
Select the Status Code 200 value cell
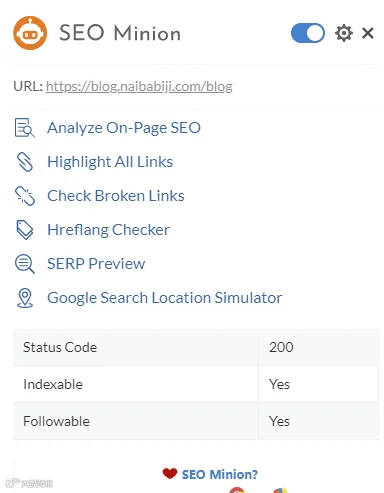click(x=318, y=347)
